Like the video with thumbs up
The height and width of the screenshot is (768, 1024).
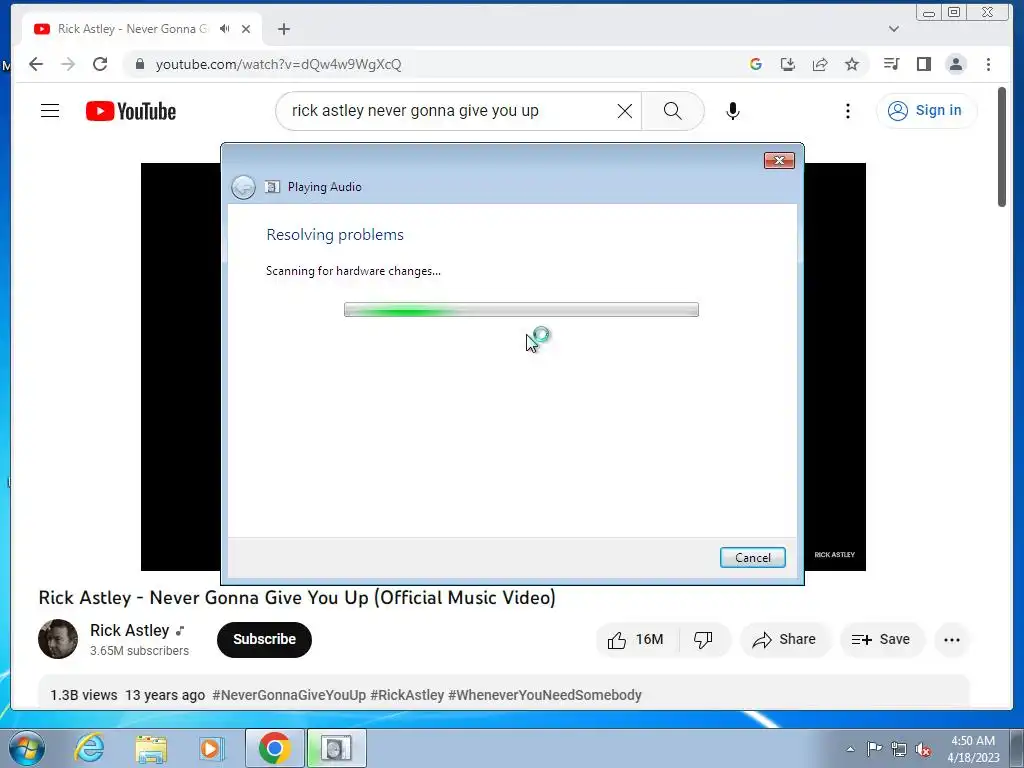coord(635,639)
